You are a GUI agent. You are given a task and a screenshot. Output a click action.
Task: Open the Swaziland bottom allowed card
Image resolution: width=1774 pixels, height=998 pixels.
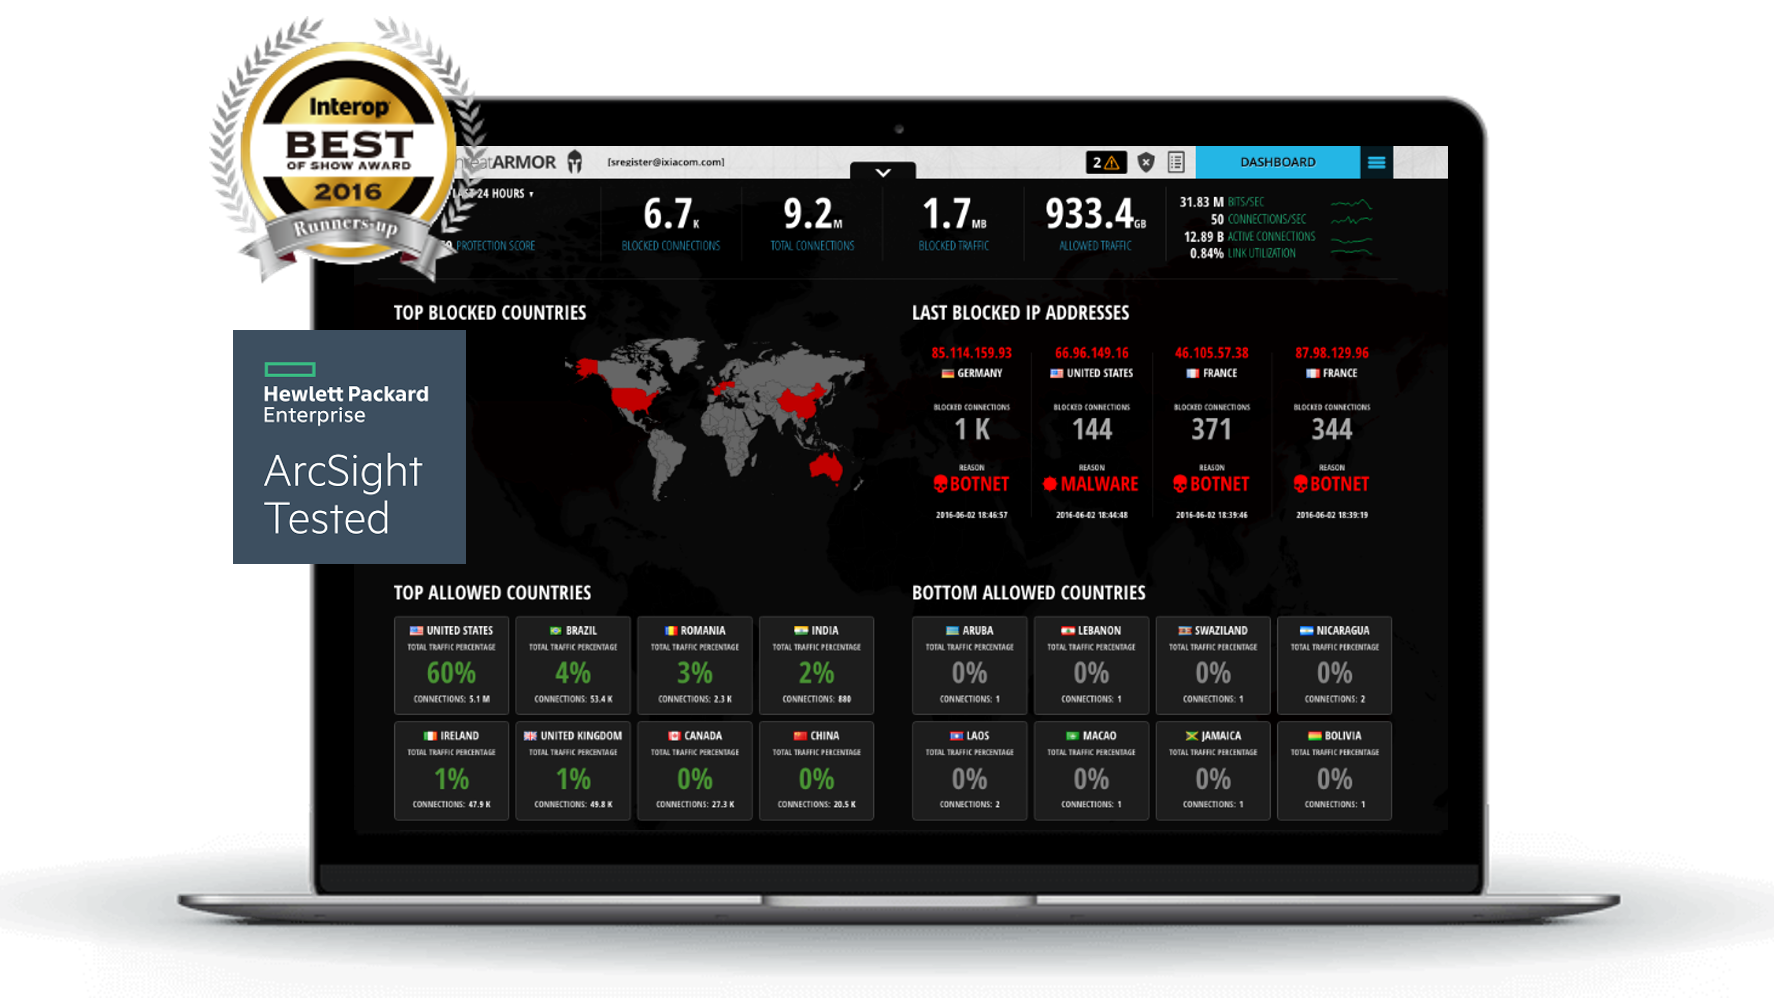(1213, 666)
